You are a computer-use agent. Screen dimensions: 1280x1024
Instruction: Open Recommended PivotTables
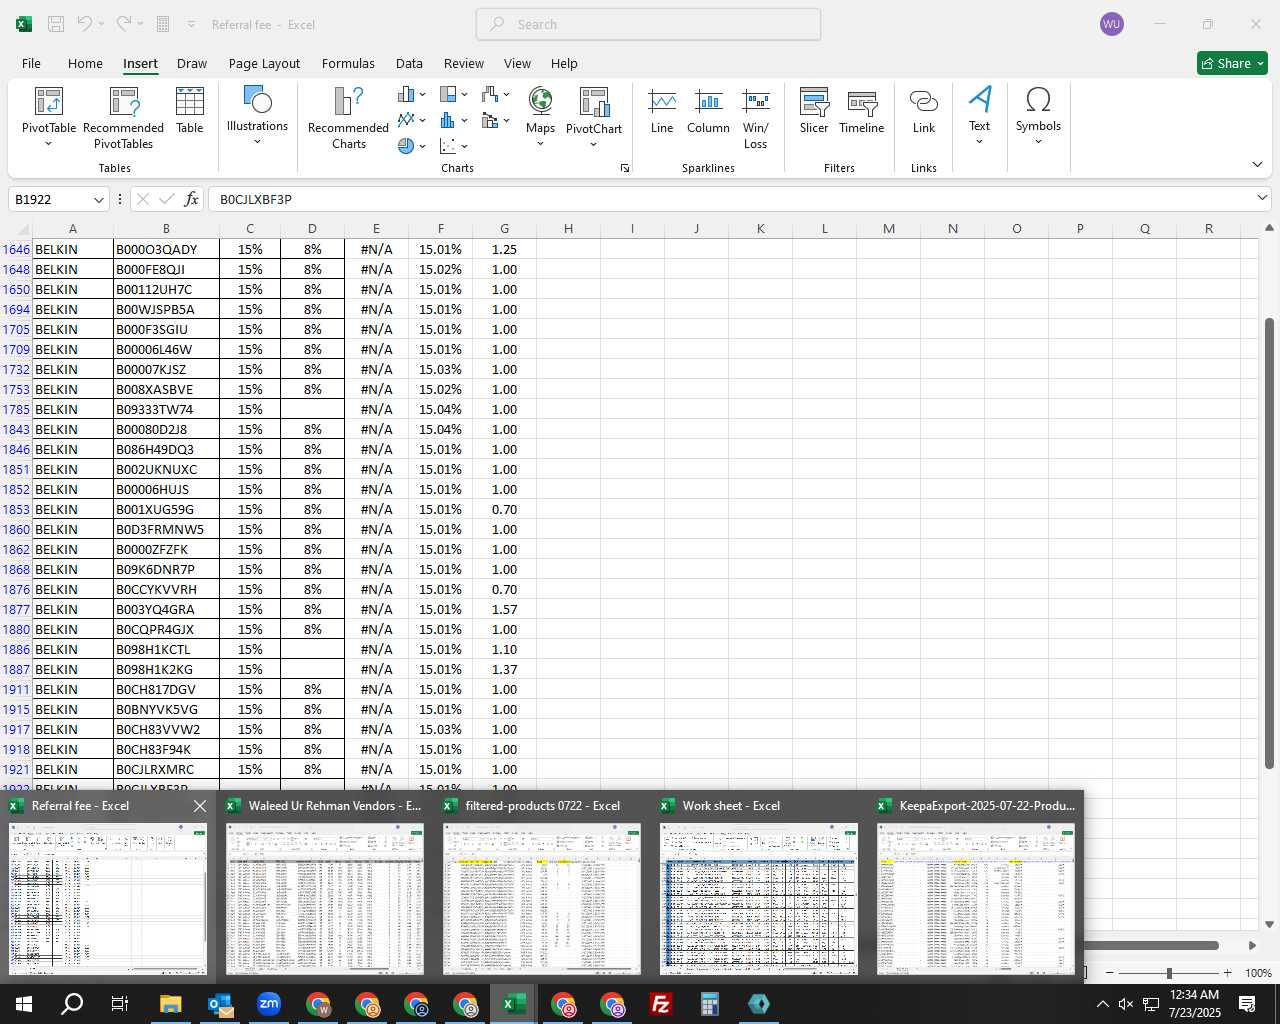tap(124, 118)
